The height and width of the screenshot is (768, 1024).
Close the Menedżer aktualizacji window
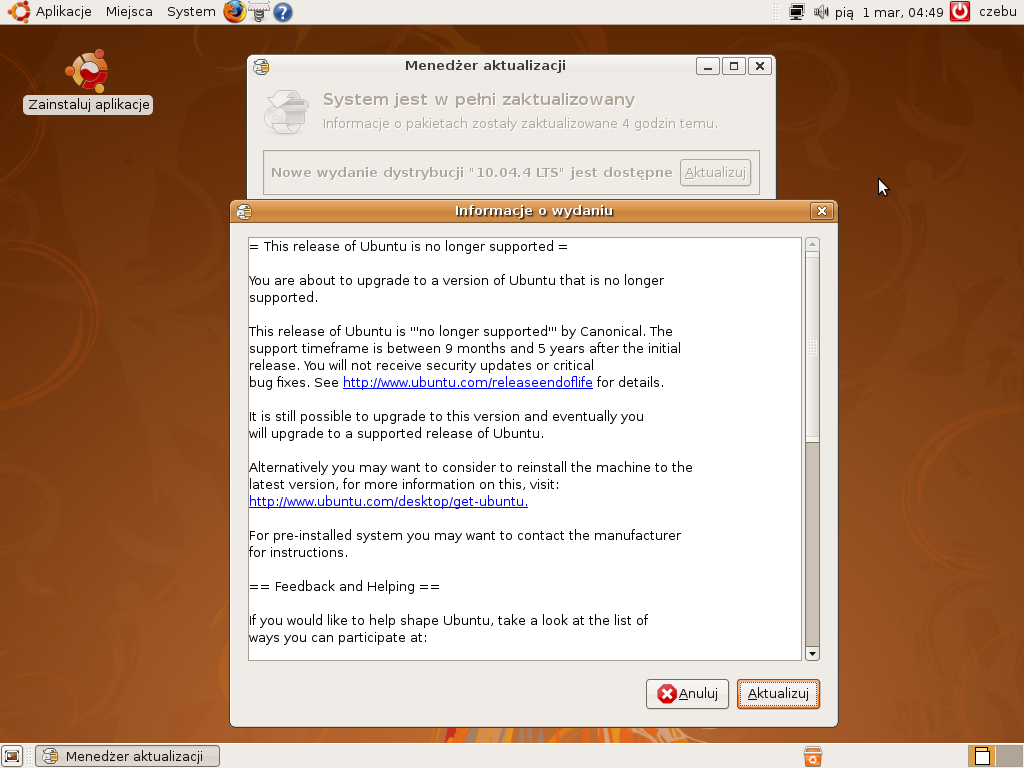(x=760, y=66)
